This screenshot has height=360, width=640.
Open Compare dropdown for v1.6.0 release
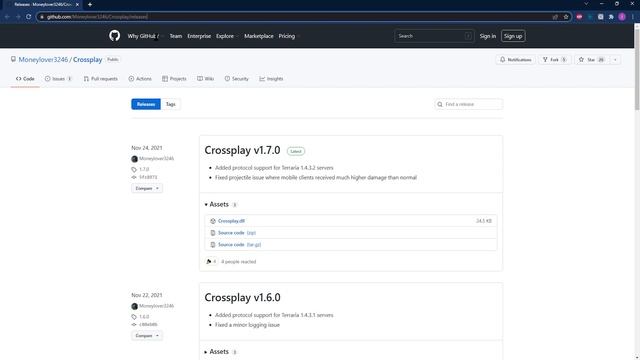(x=147, y=336)
